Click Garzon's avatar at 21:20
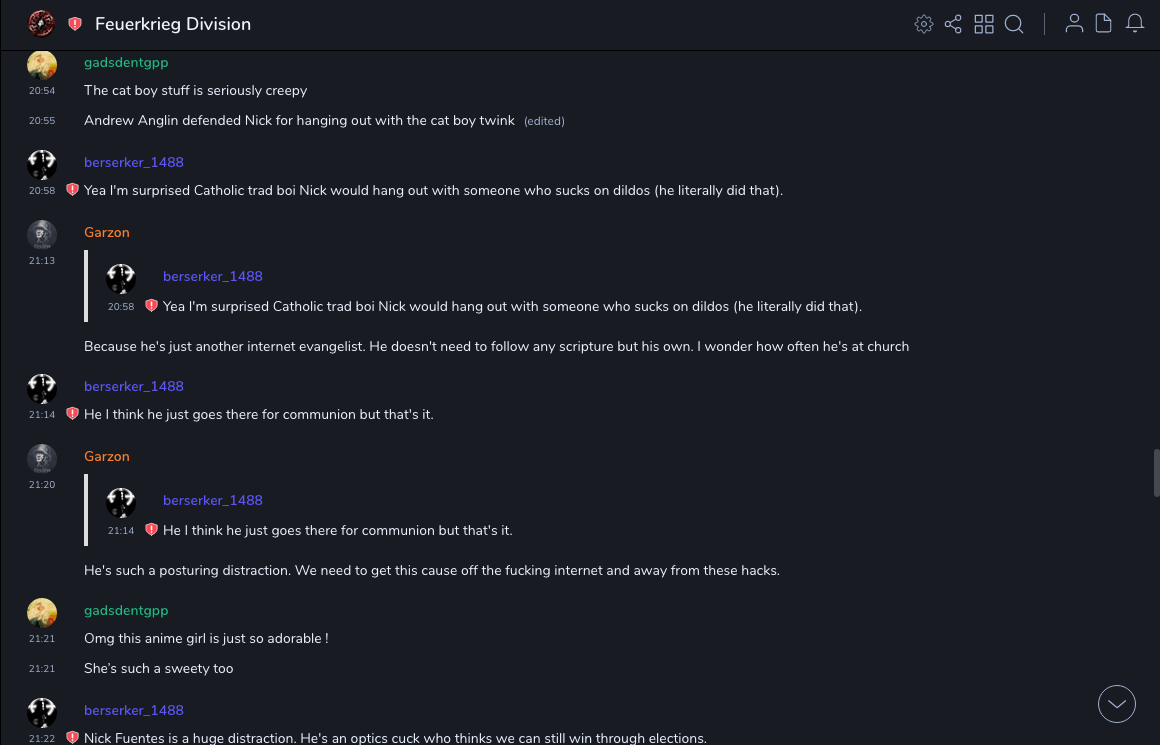 click(x=42, y=459)
